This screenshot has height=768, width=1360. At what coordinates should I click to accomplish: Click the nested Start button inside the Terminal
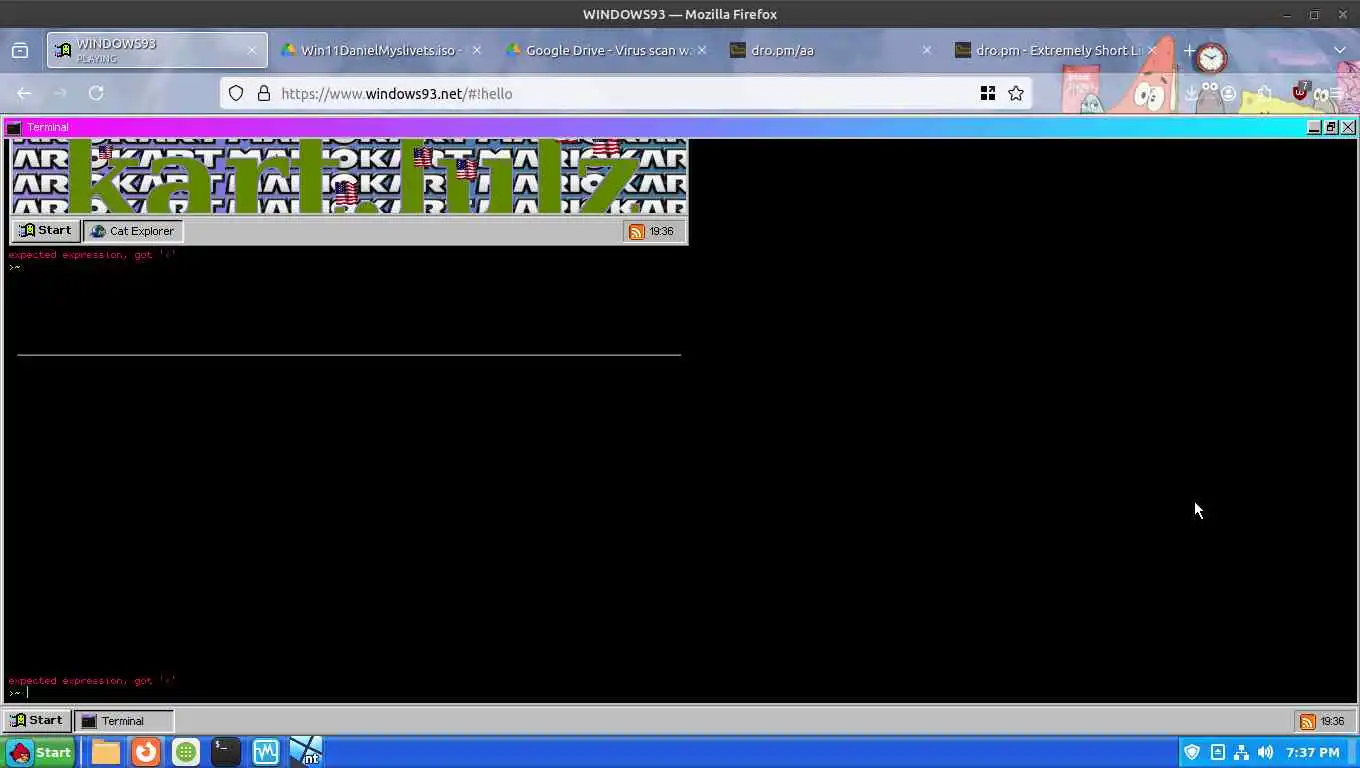click(x=46, y=231)
